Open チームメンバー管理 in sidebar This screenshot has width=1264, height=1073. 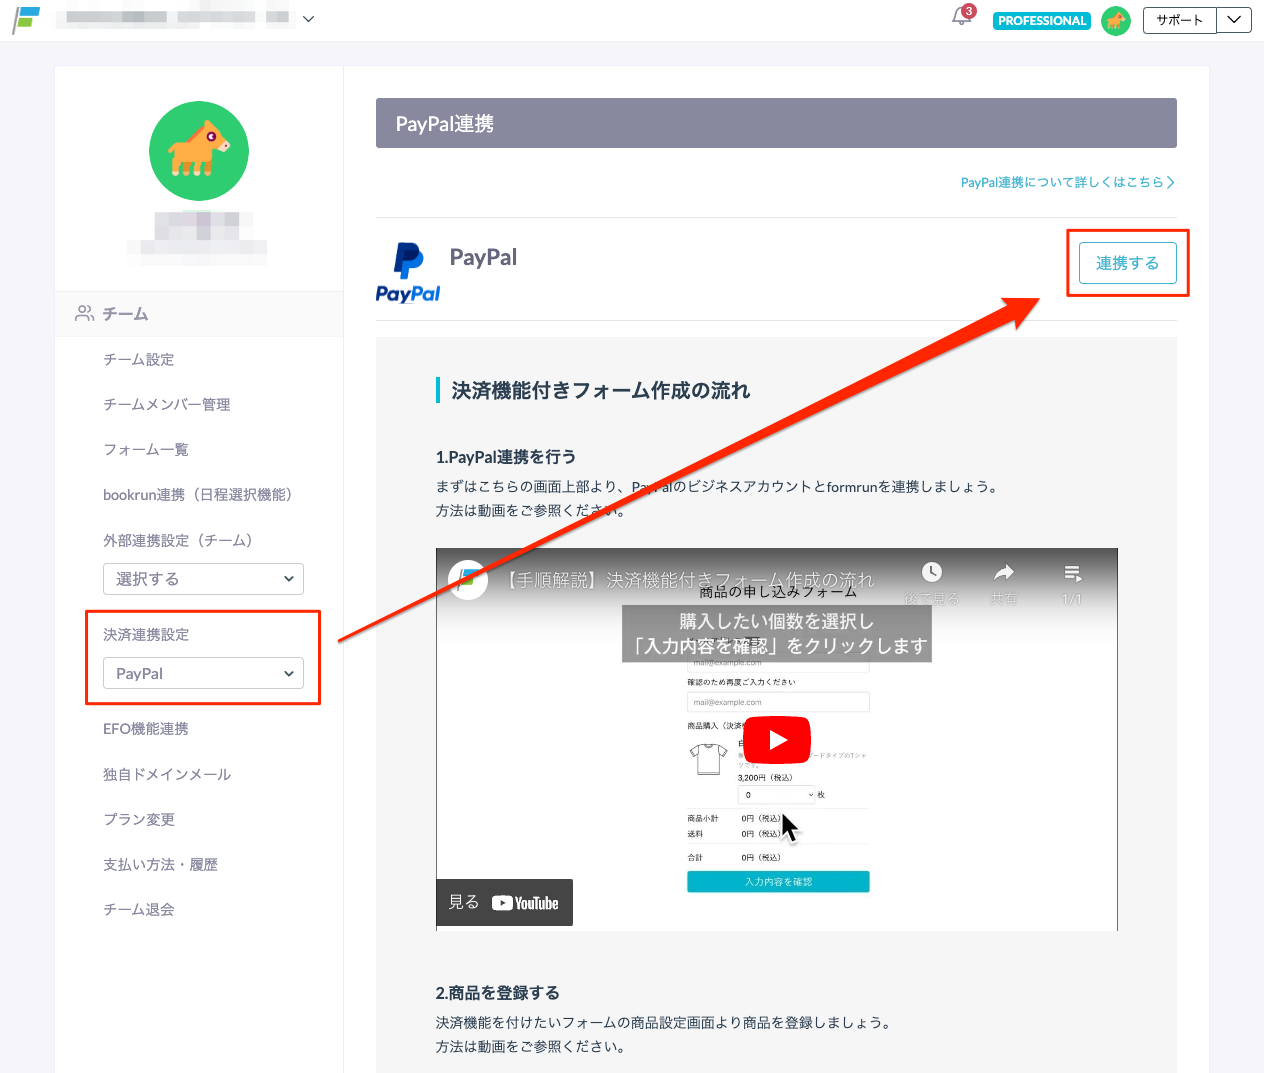[167, 404]
